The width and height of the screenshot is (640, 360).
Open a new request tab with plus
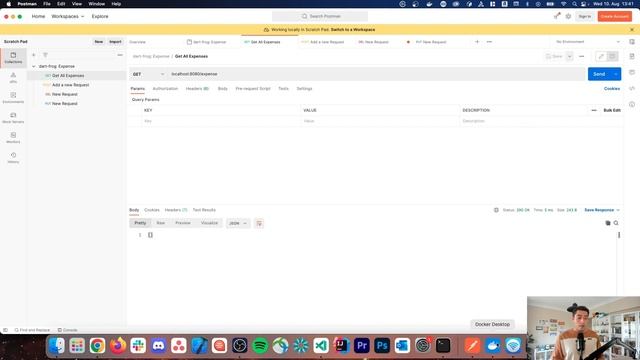pos(477,42)
